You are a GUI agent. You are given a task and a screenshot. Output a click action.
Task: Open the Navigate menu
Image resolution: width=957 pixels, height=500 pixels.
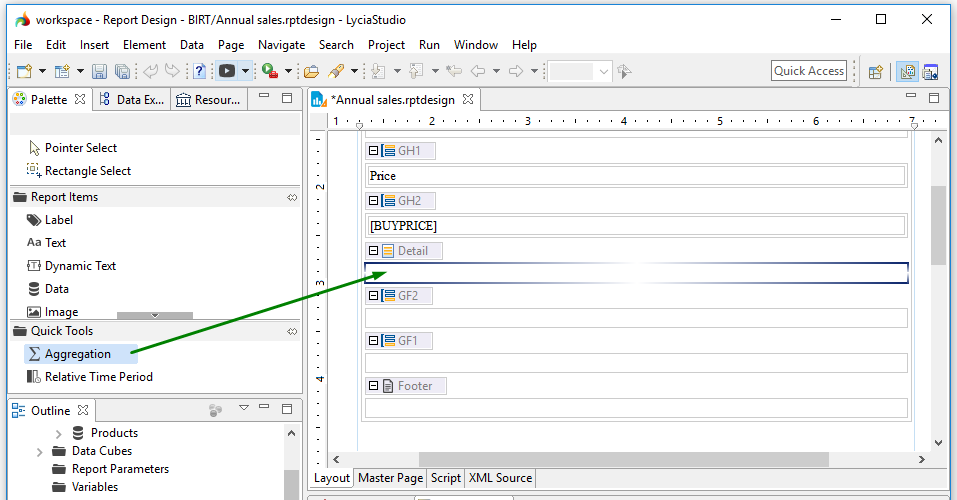[x=281, y=45]
